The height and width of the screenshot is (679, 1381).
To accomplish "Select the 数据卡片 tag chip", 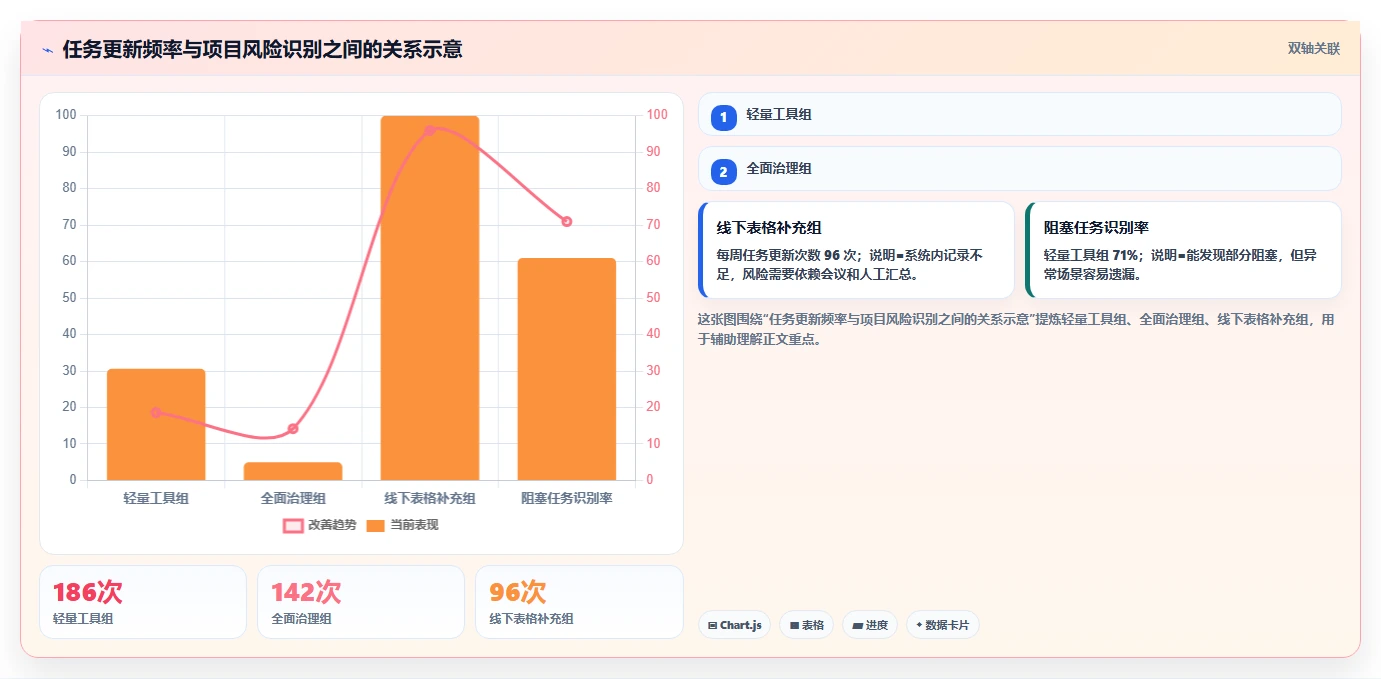I will click(943, 625).
